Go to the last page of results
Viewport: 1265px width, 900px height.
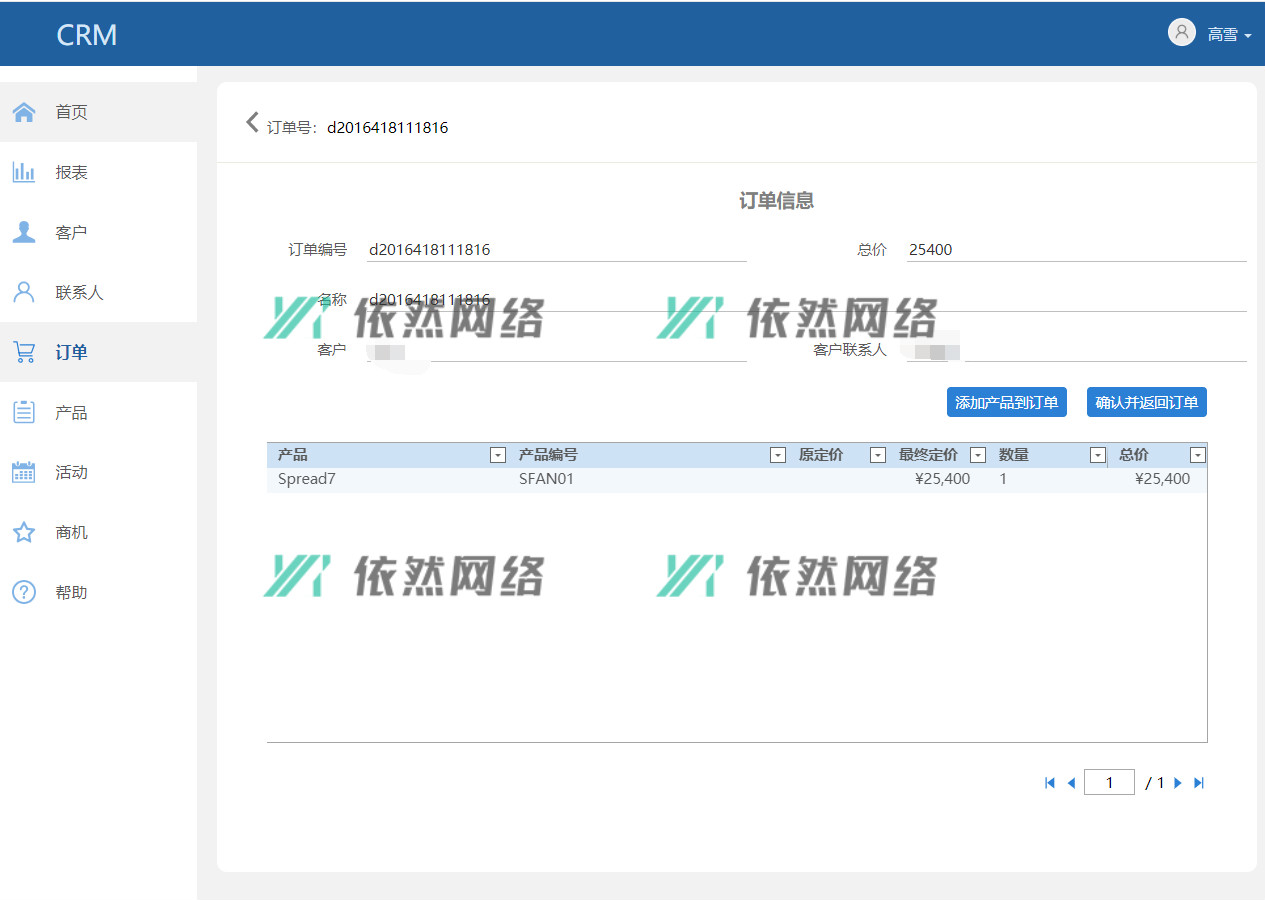click(x=1199, y=783)
